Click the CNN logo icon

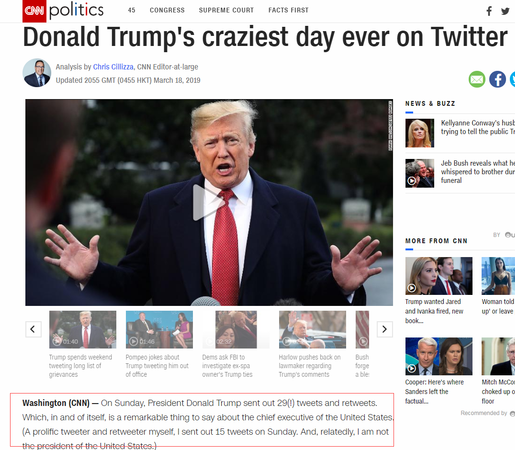tap(34, 11)
